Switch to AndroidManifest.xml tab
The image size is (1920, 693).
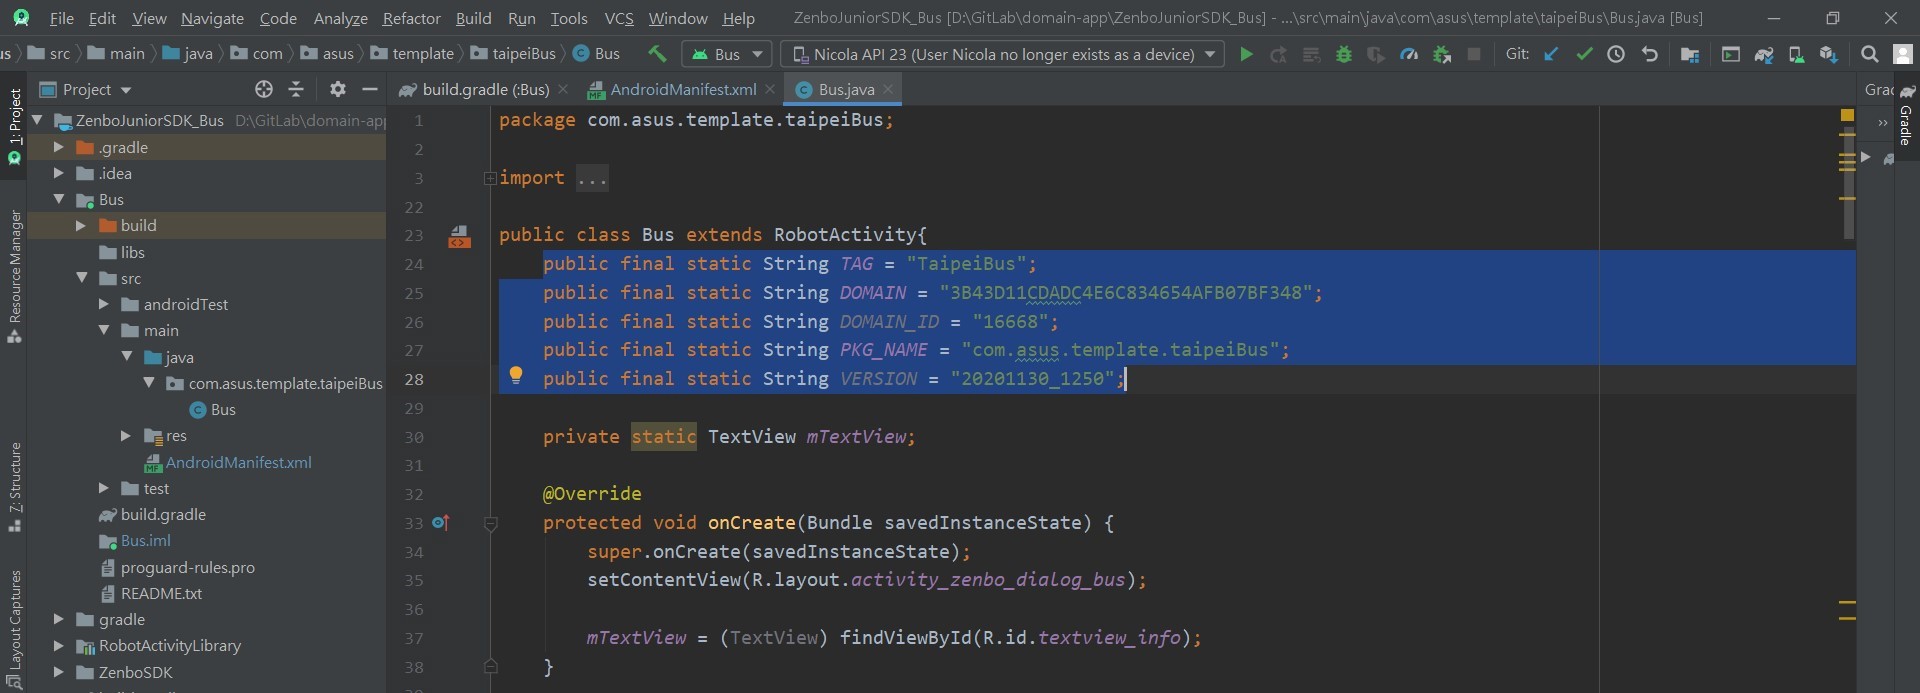click(682, 89)
